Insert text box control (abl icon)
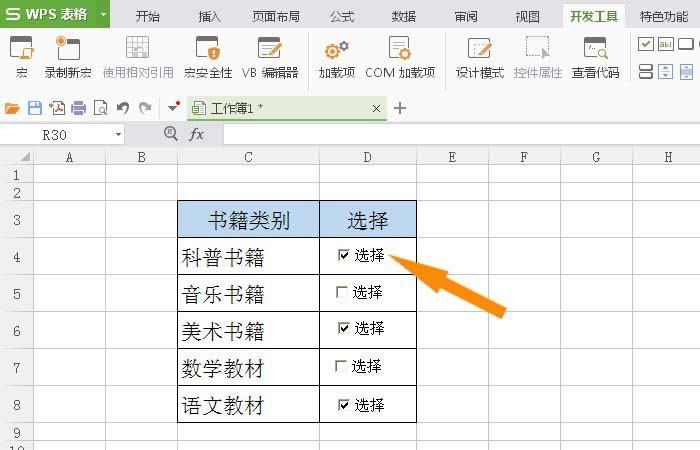Screen dimensions: 700x450 point(666,44)
